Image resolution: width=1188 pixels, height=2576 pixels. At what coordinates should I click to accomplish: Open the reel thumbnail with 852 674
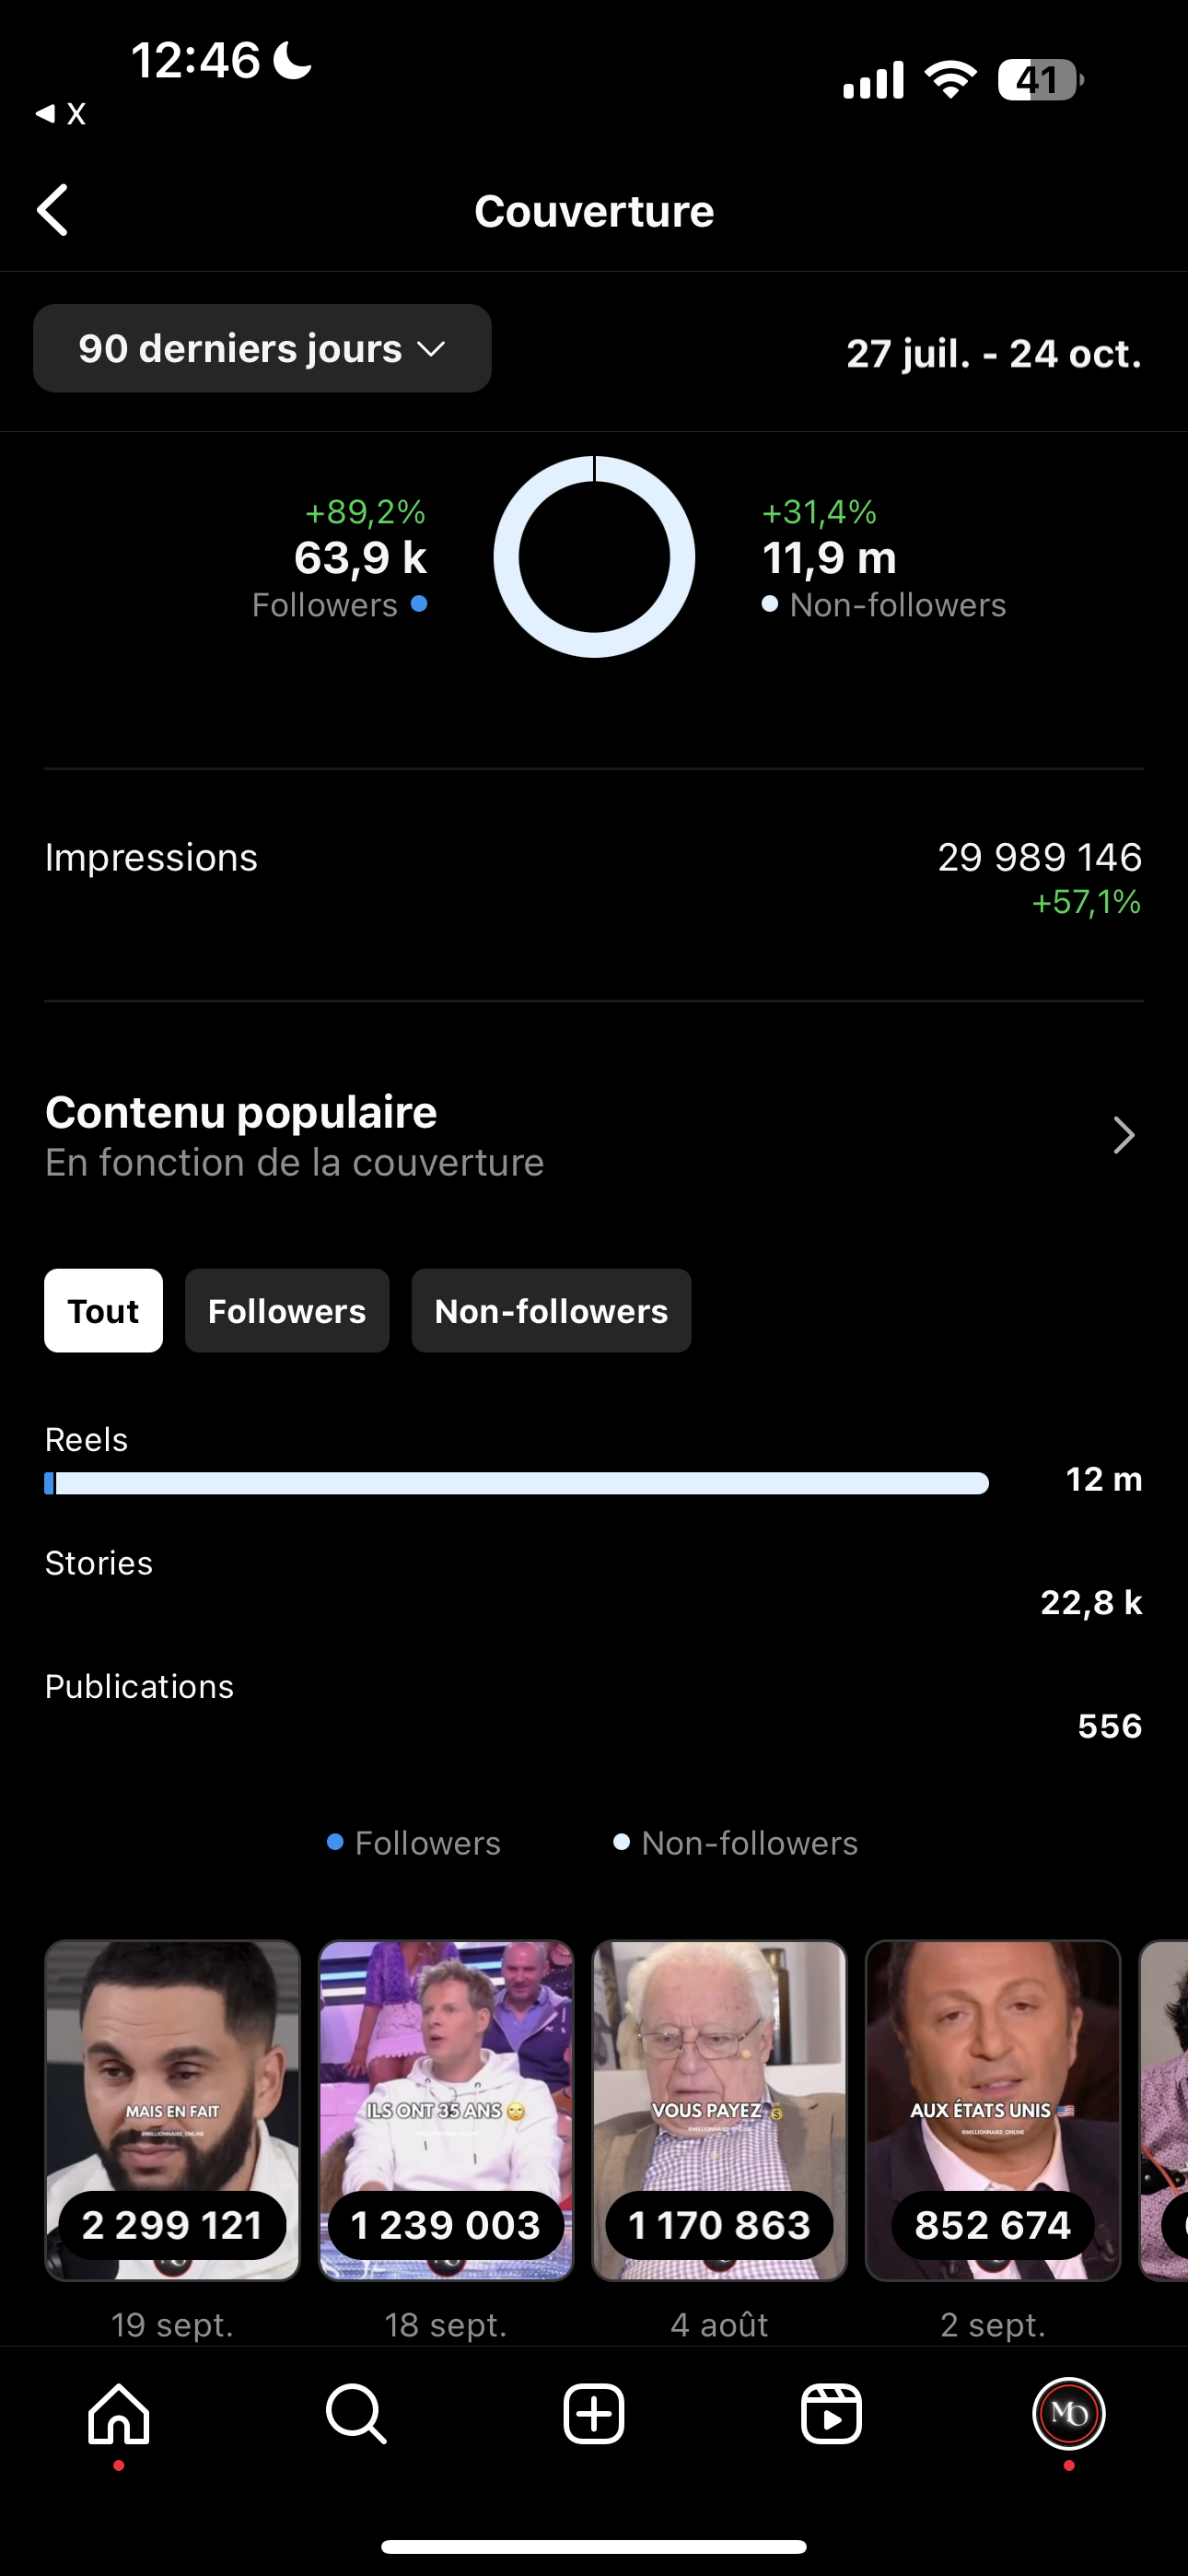point(993,2110)
